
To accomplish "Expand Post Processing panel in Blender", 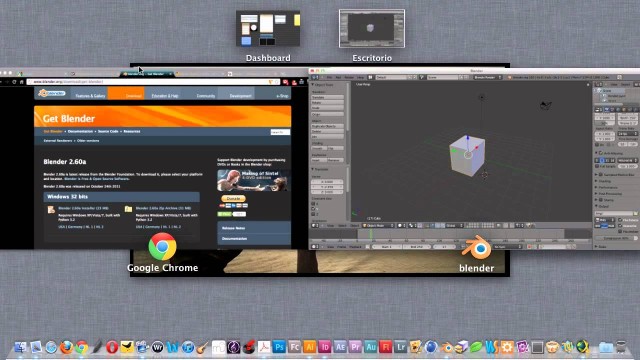I will tap(596, 193).
